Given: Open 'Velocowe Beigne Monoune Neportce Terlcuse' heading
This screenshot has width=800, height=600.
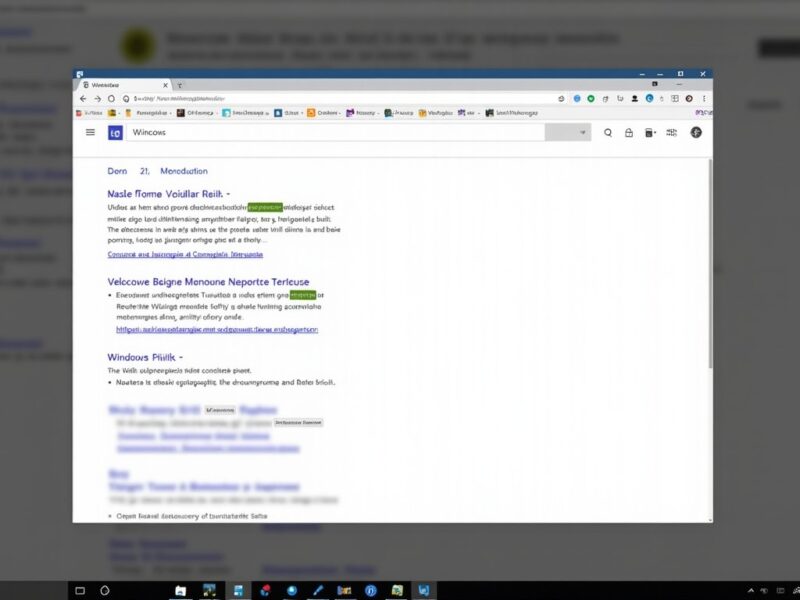Looking at the screenshot, I should (x=208, y=282).
